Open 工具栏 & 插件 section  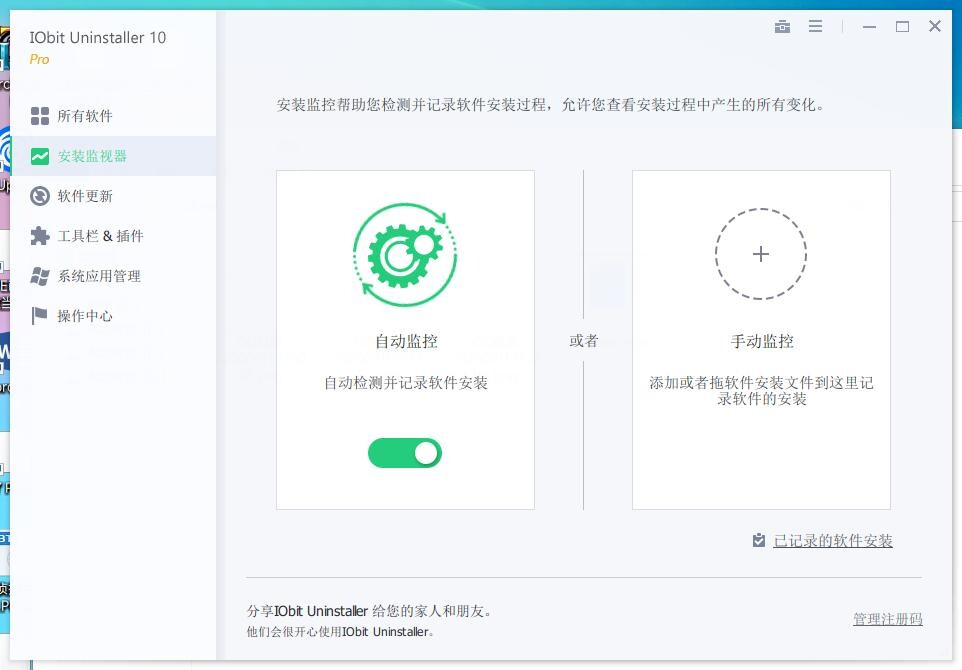pos(100,236)
